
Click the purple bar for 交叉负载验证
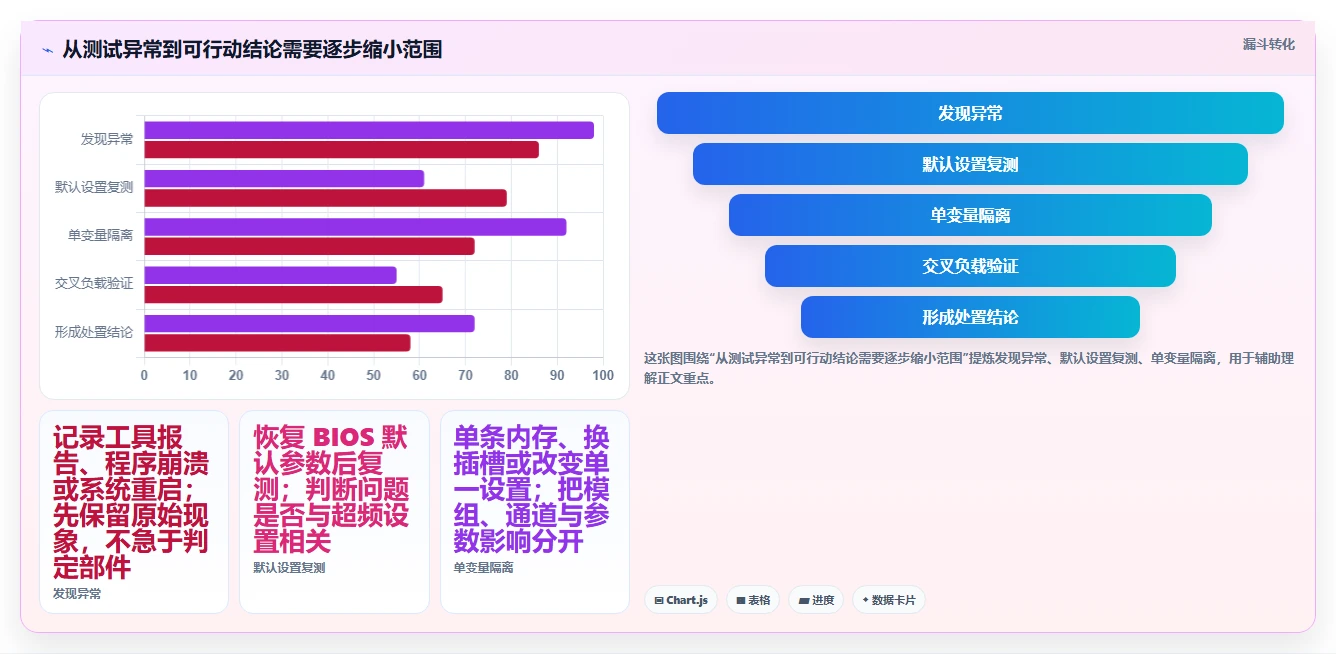pyautogui.click(x=271, y=275)
